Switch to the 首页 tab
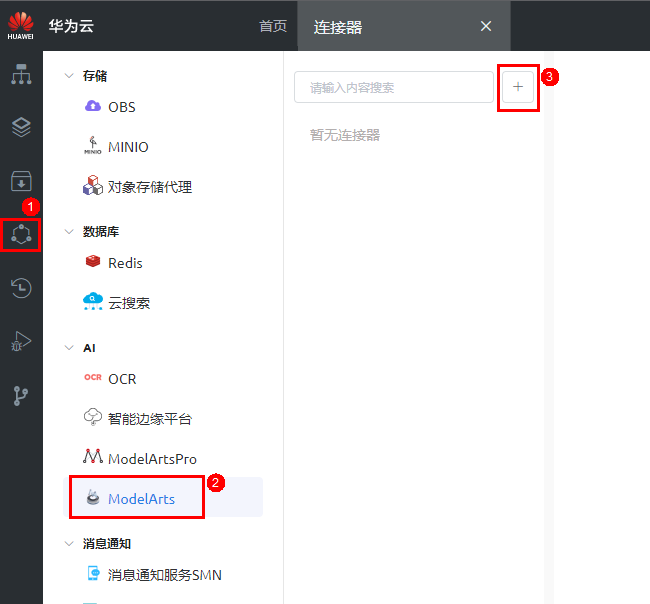The height and width of the screenshot is (604, 650). (x=273, y=26)
